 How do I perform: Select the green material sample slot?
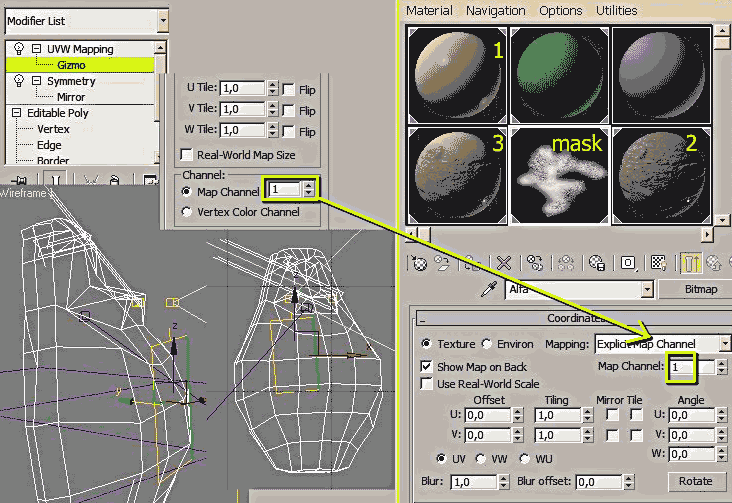(559, 75)
